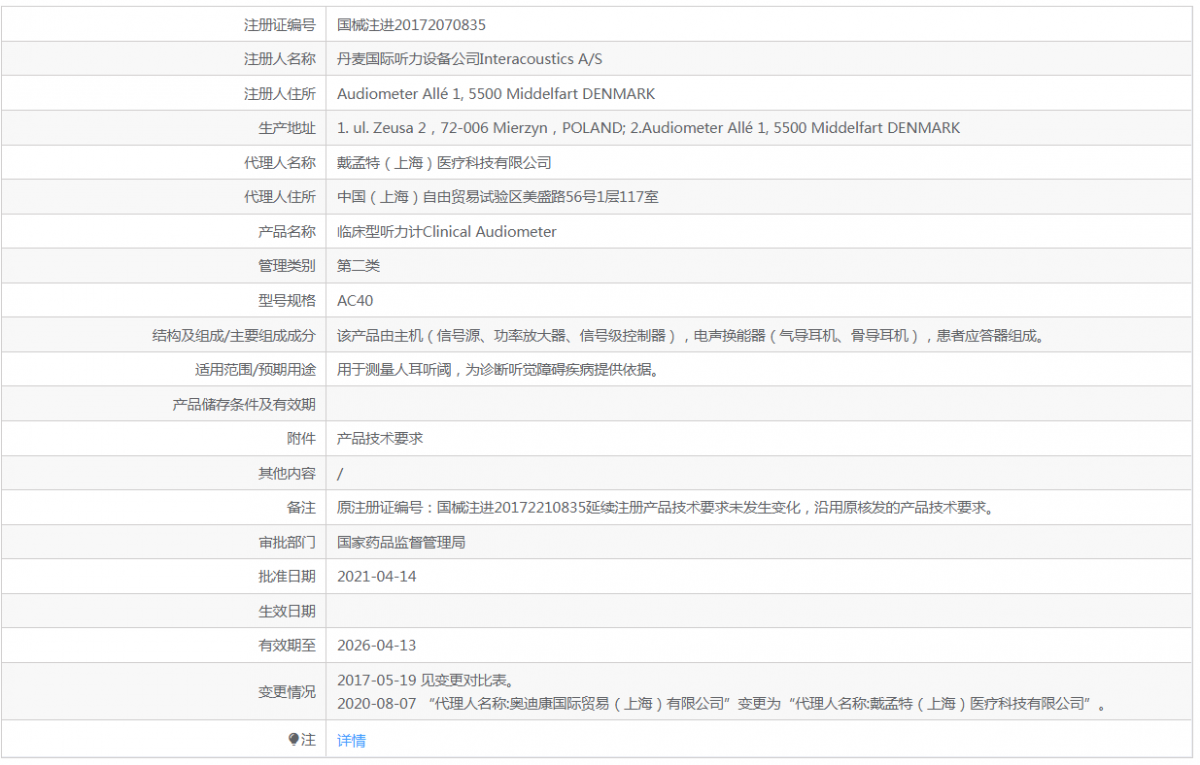Click the change entry dated 2020-08-07
This screenshot has height=765, width=1200.
click(722, 704)
